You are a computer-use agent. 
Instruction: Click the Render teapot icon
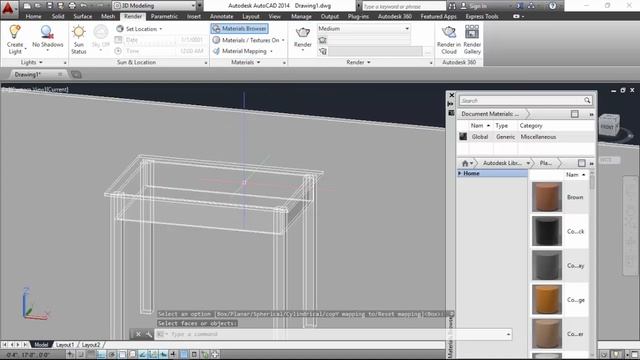pyautogui.click(x=302, y=33)
